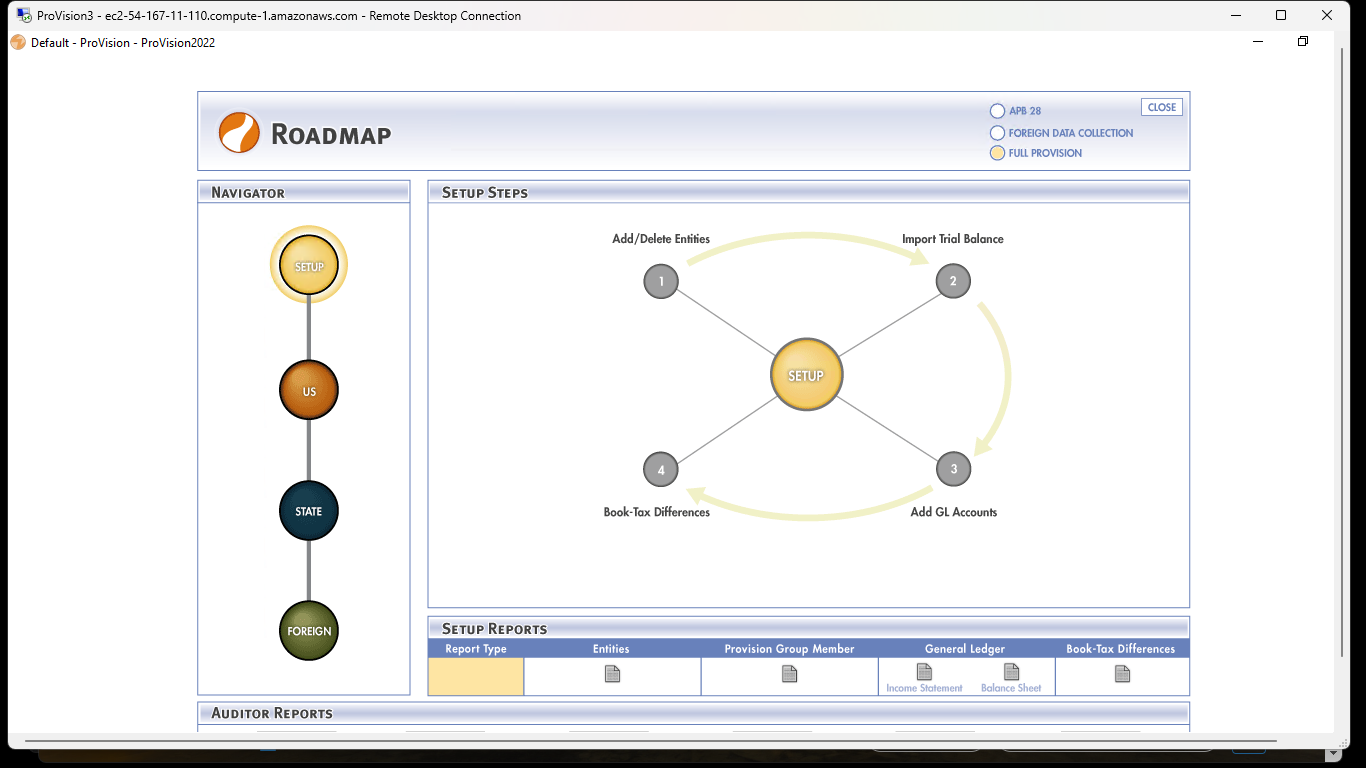Click the yellow Report Type cell
This screenshot has height=768, width=1366.
click(x=476, y=677)
